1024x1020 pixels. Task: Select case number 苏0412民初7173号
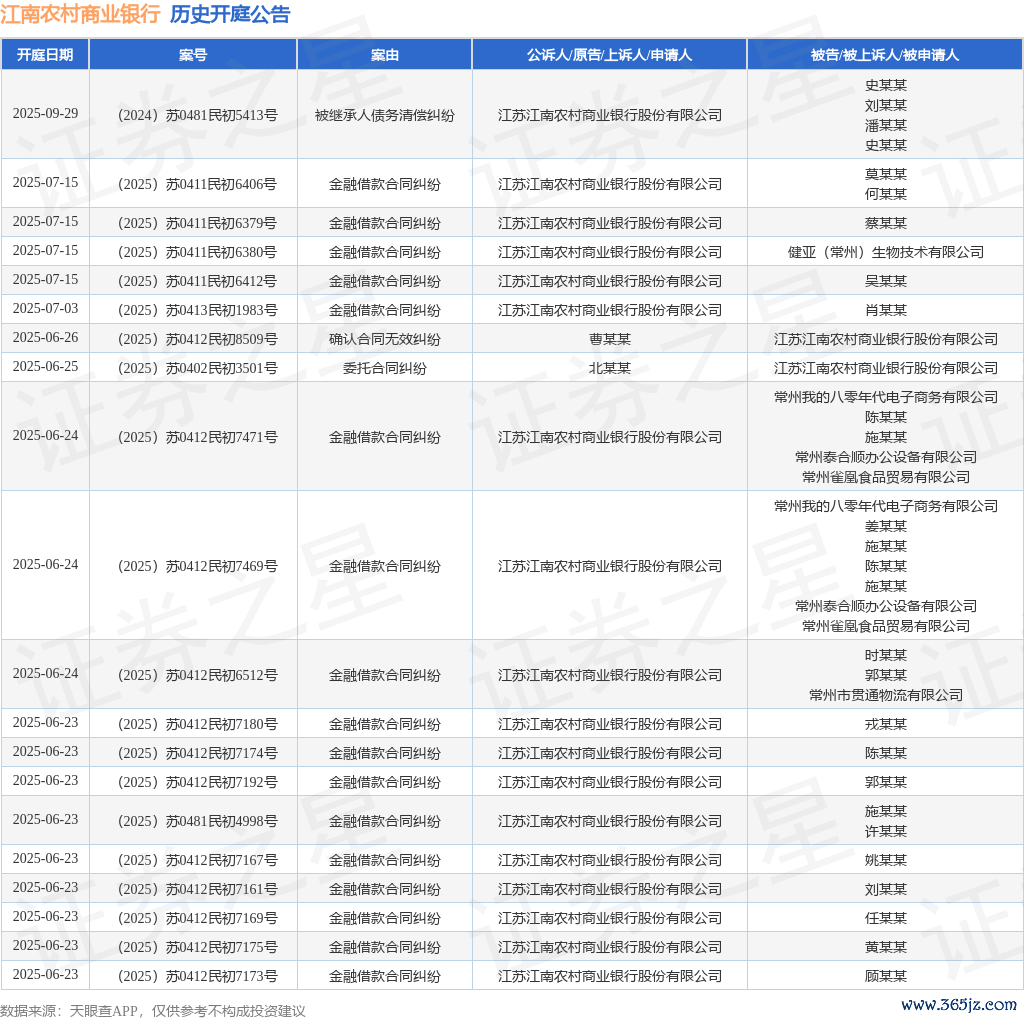(x=197, y=976)
